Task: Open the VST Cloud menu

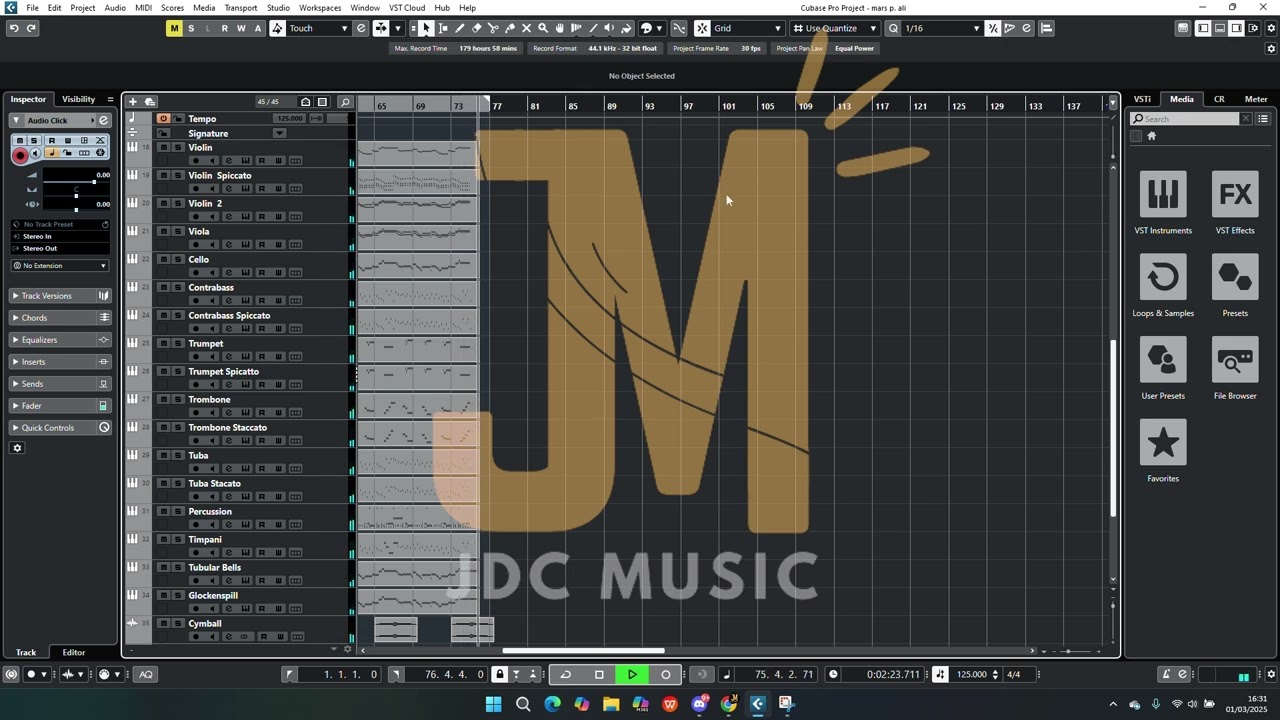Action: click(407, 7)
